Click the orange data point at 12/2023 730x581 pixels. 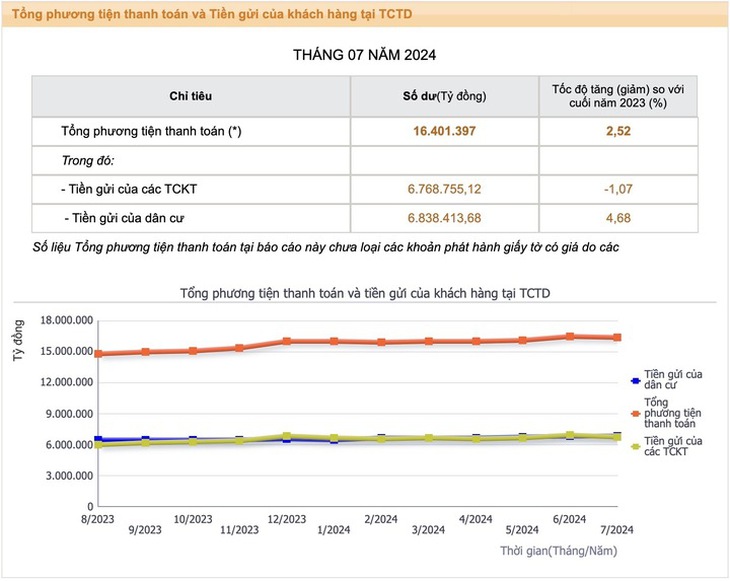point(287,341)
